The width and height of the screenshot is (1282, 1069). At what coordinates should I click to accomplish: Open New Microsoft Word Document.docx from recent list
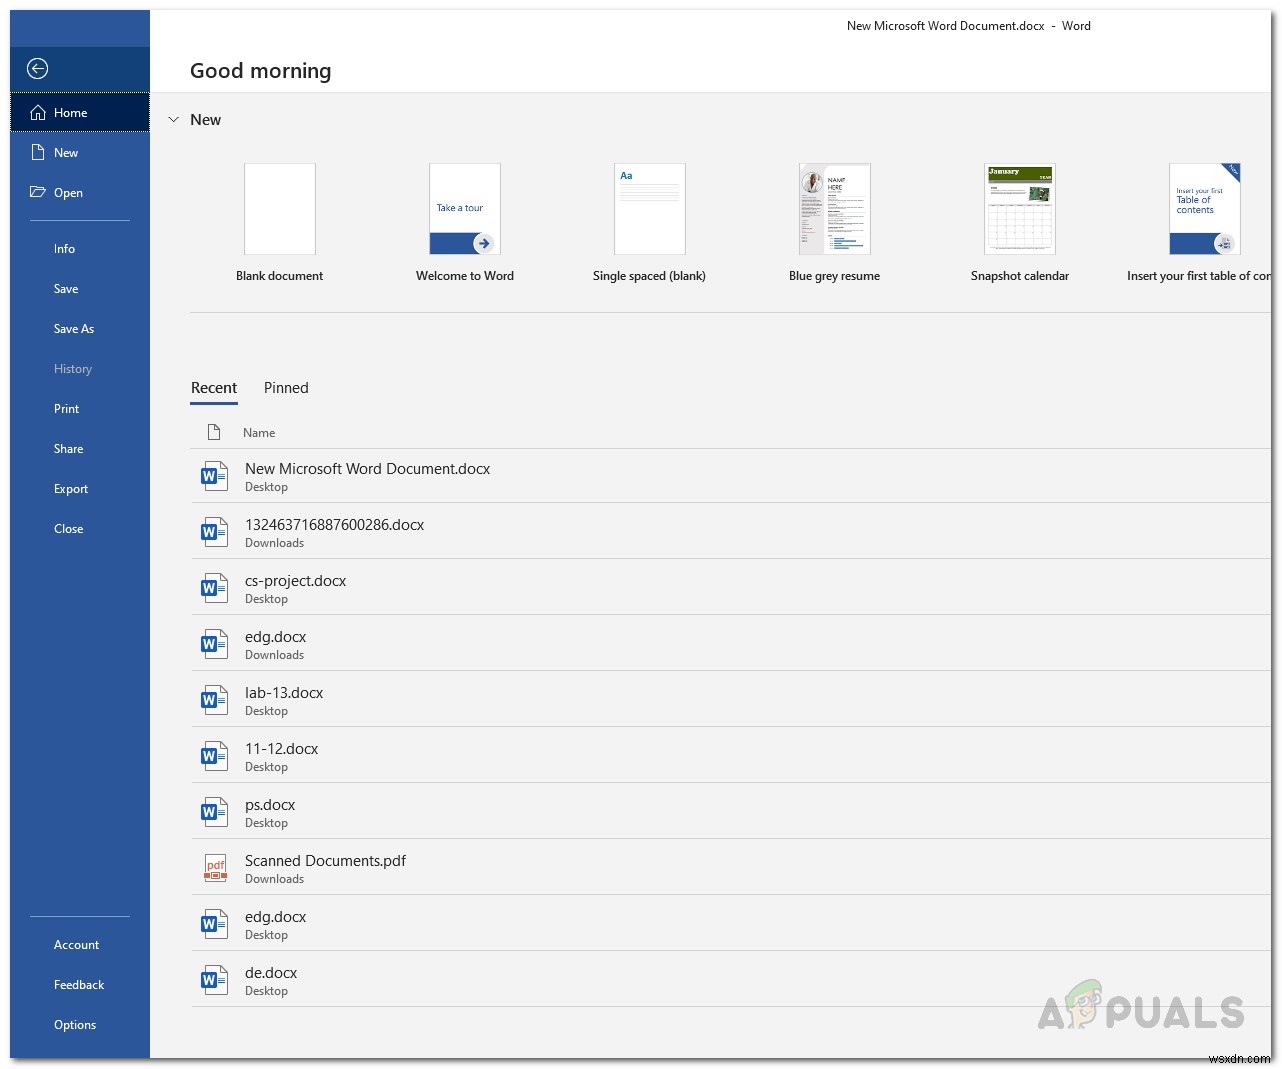coord(730,476)
